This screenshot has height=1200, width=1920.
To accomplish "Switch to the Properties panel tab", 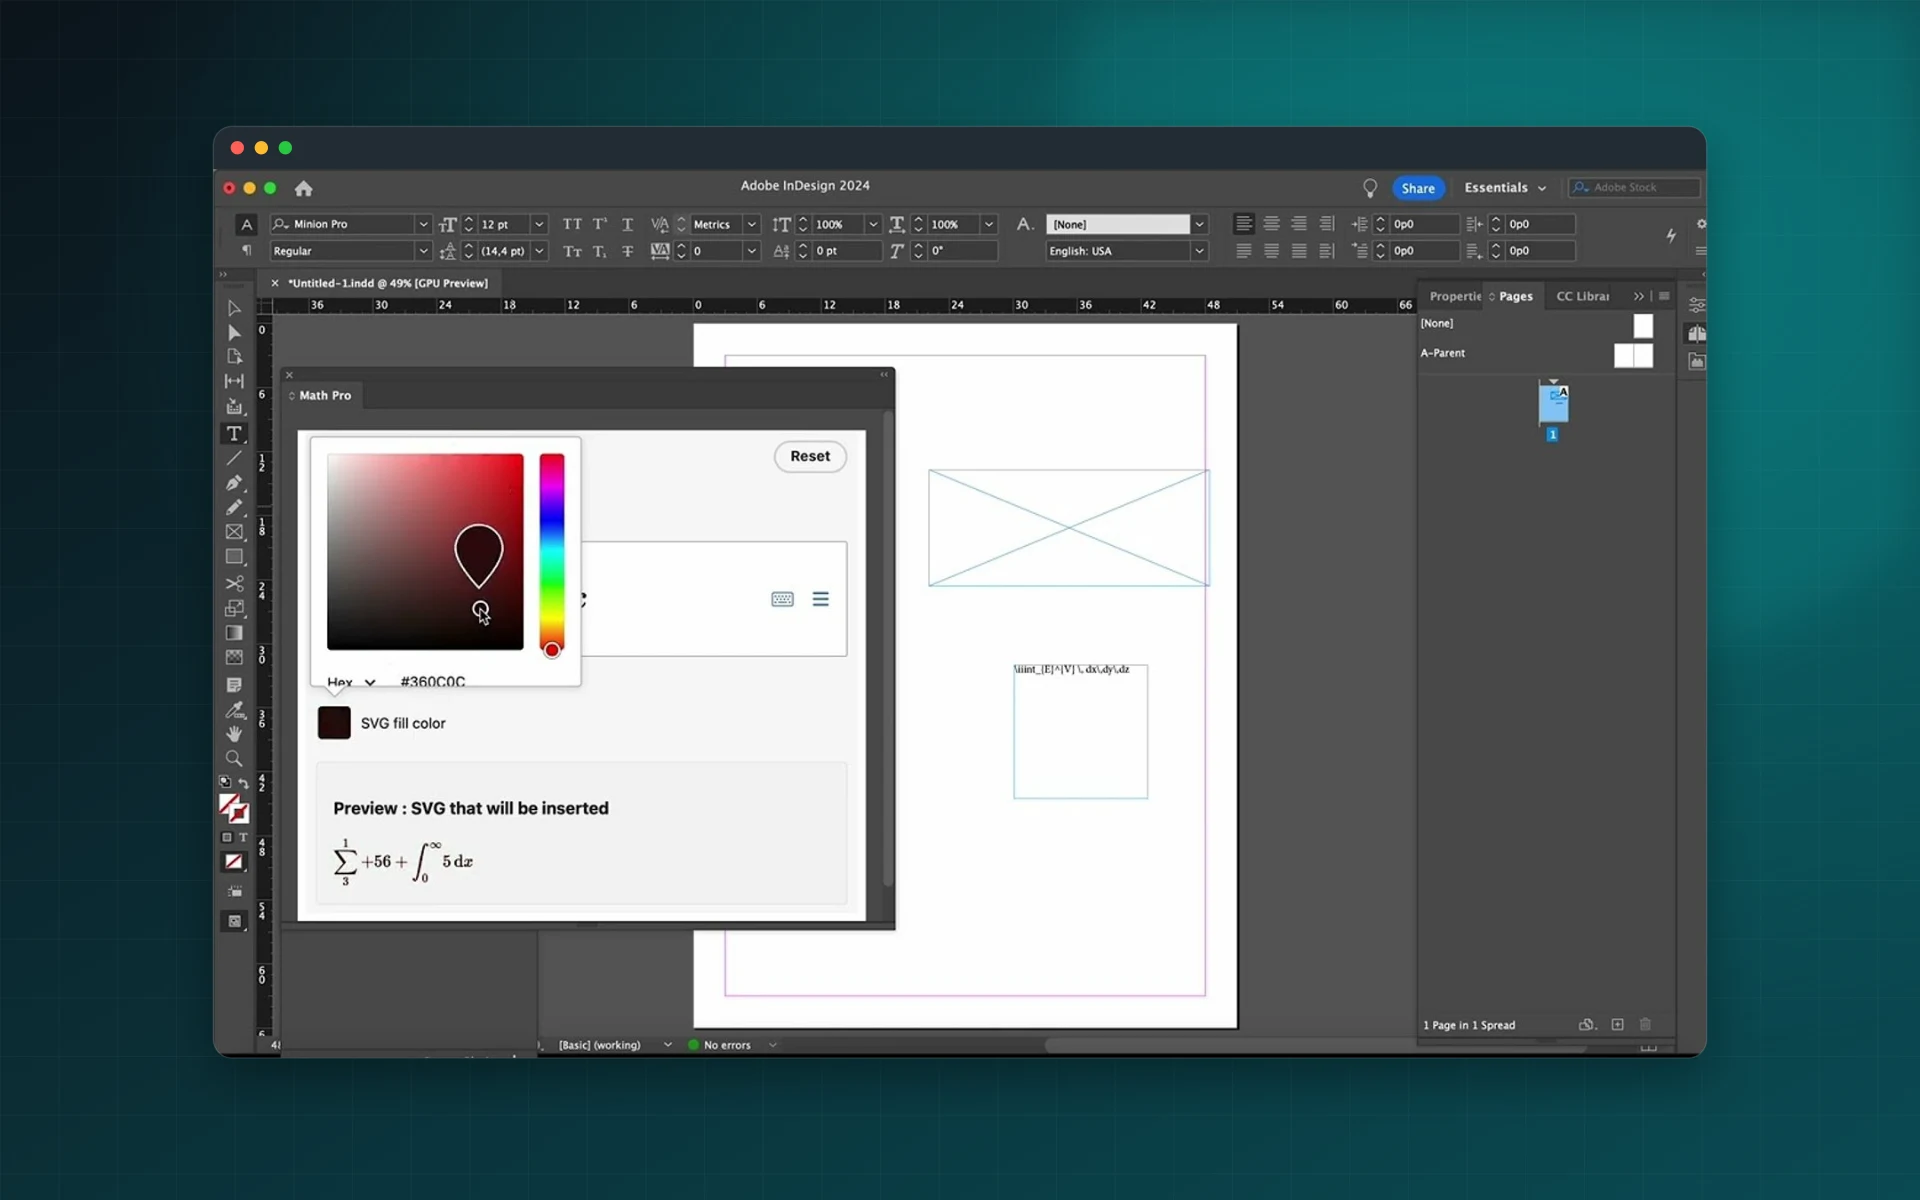I will 1455,296.
